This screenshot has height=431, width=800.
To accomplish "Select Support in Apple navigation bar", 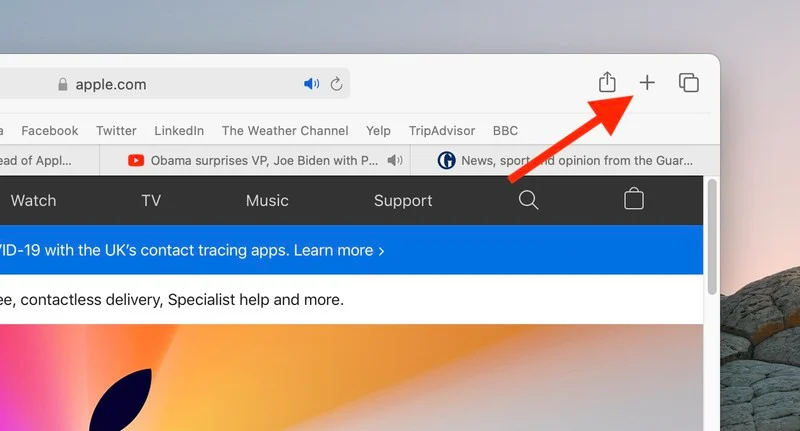I will 403,201.
